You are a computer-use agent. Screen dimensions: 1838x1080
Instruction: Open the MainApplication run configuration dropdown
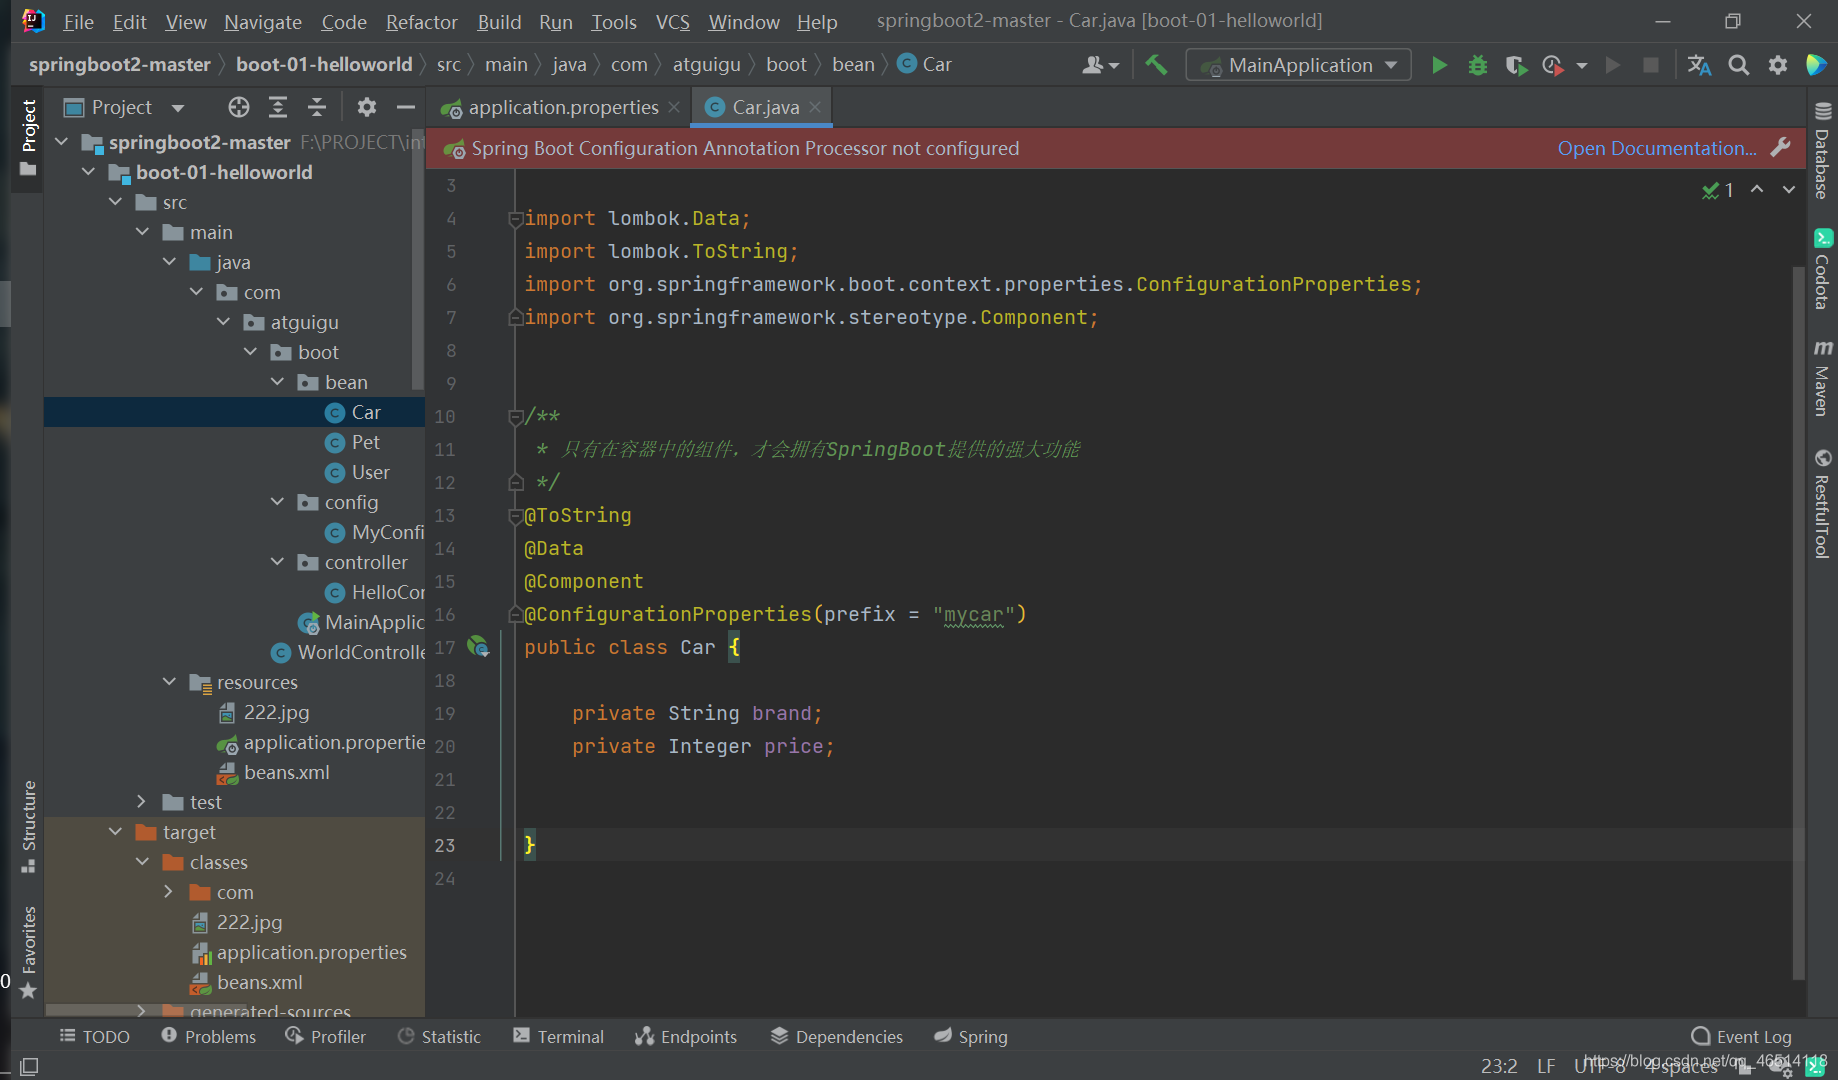pos(1299,65)
